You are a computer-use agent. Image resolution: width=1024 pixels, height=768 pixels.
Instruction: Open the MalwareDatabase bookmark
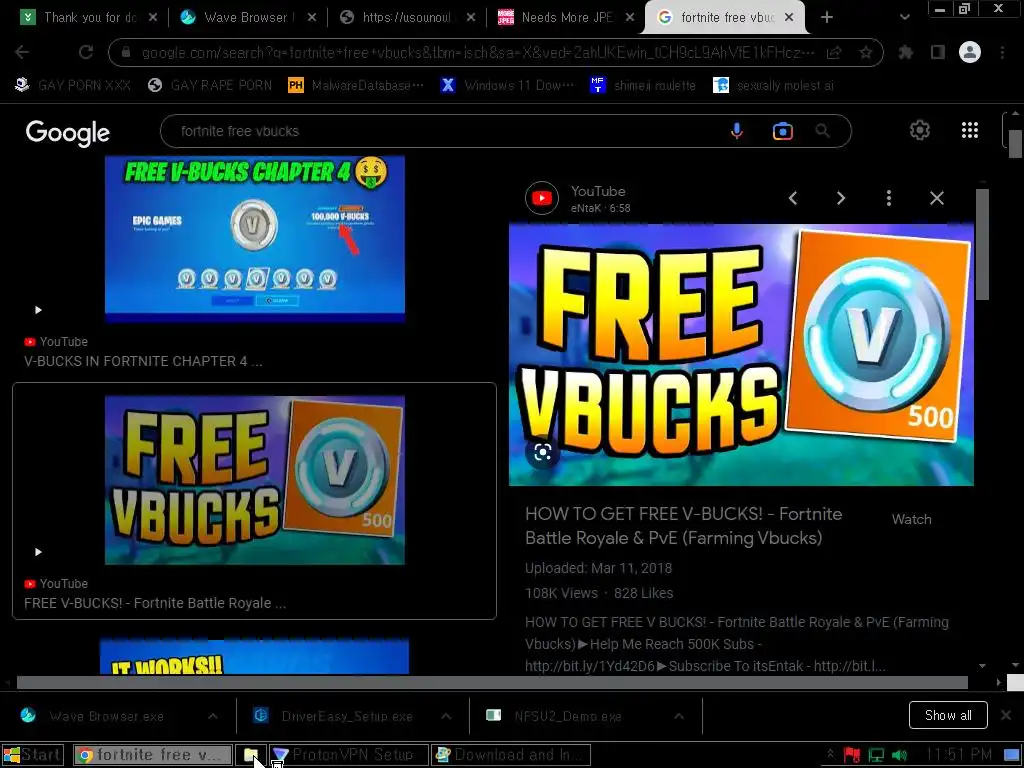click(x=356, y=86)
